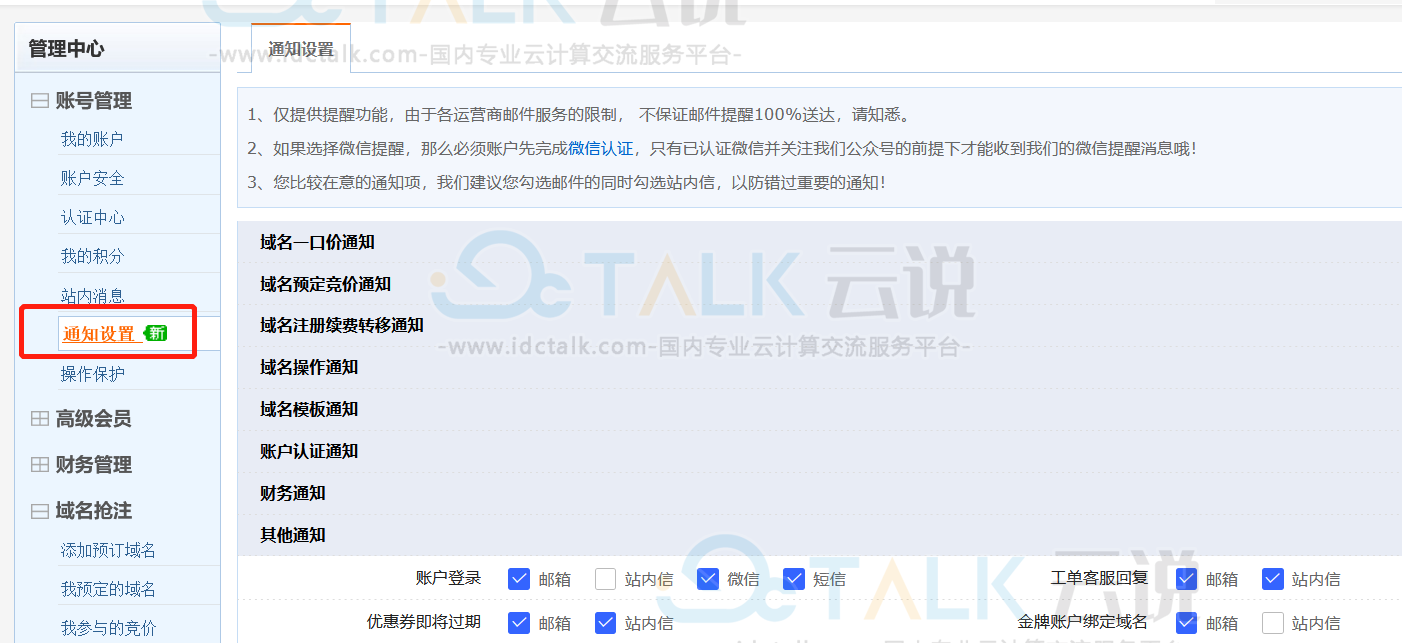Image resolution: width=1402 pixels, height=643 pixels.
Task: Check 站内信 for 金牌账户绑定域名
Action: [x=1273, y=623]
